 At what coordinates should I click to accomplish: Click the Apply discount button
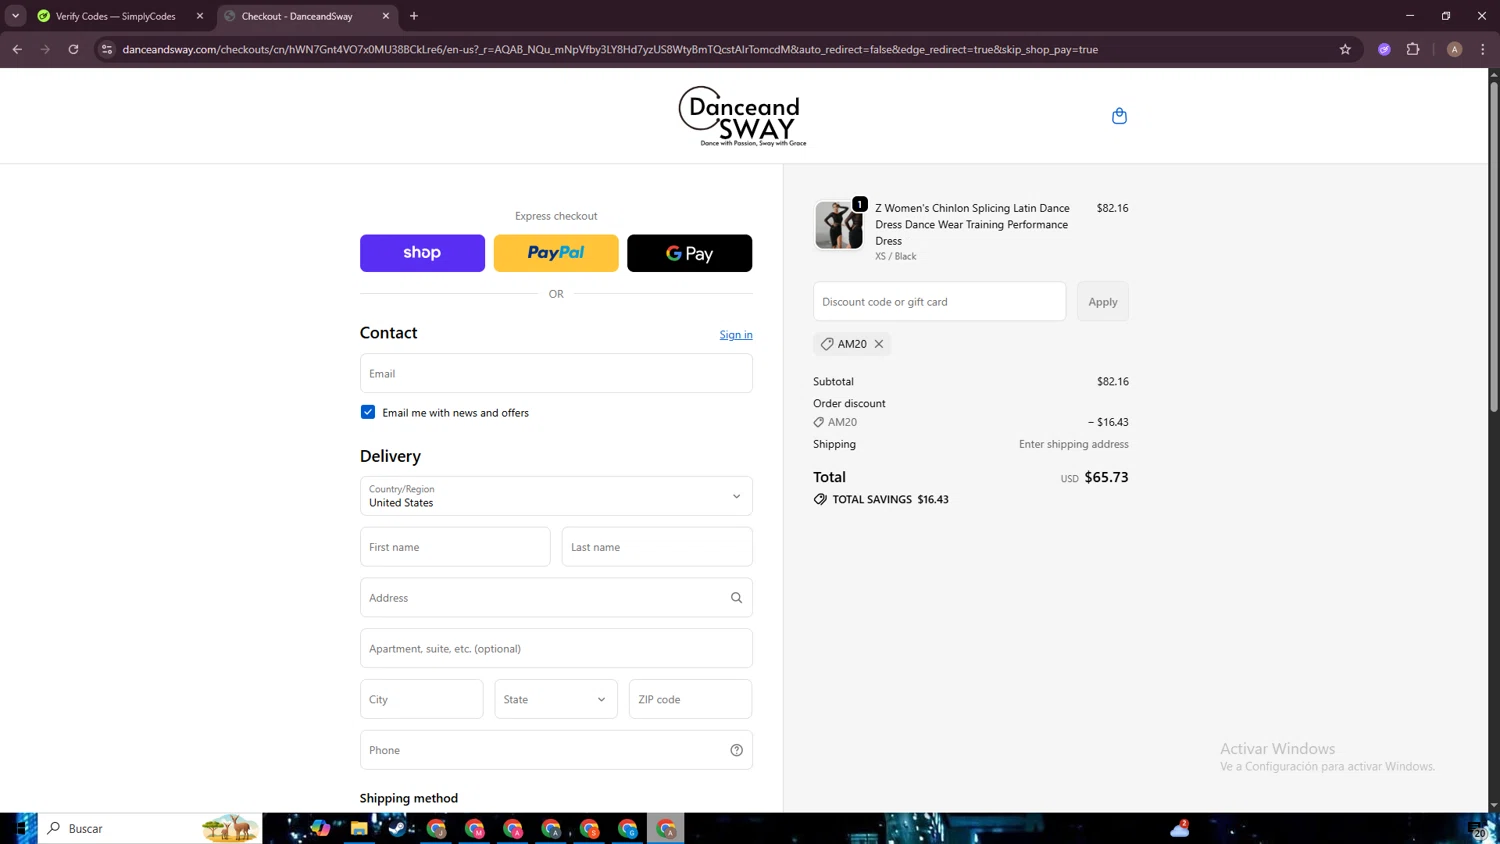[x=1103, y=302]
